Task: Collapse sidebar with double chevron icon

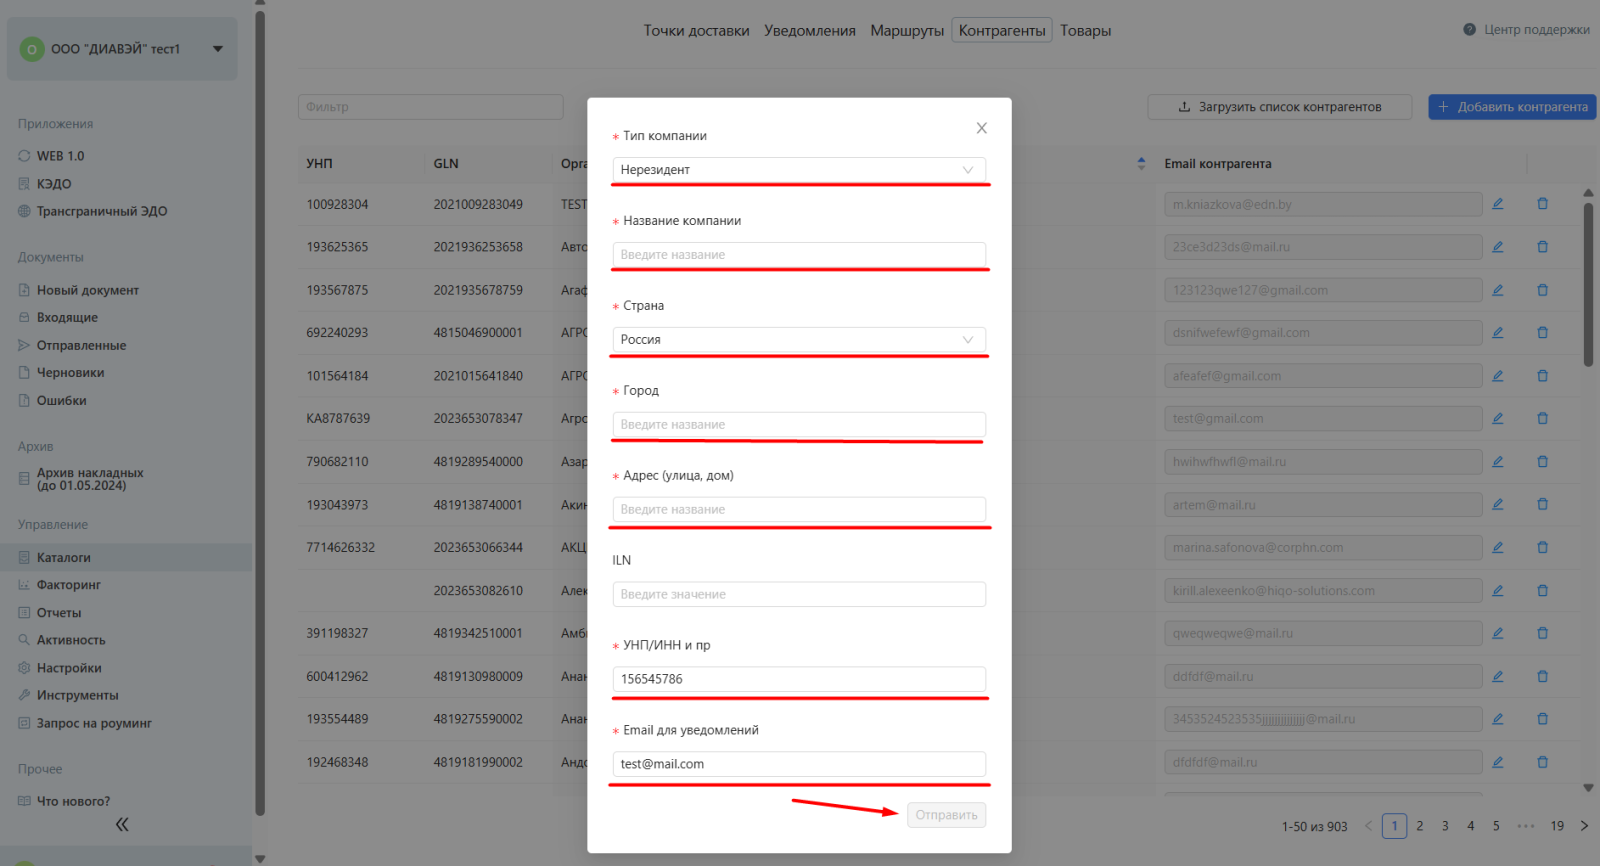Action: click(x=122, y=825)
